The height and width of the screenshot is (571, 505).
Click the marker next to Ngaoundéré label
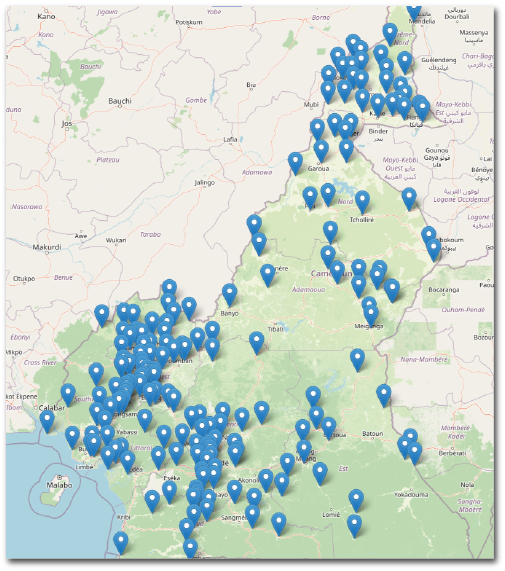268,276
